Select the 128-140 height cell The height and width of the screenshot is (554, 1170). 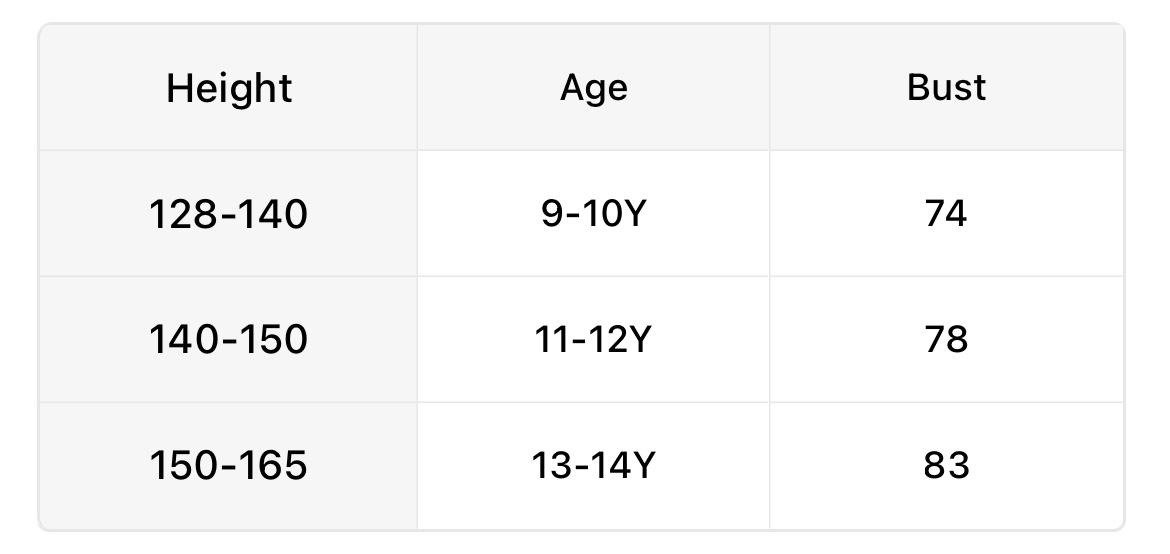[x=229, y=214]
